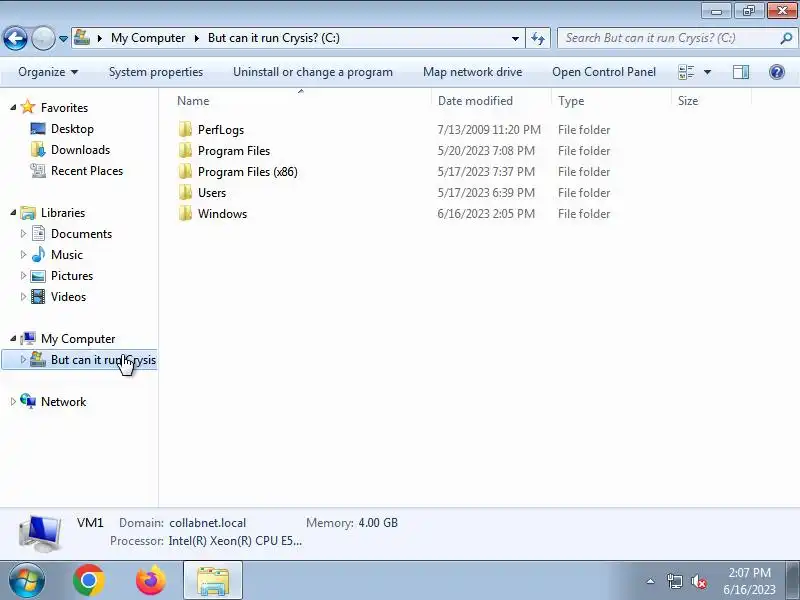Open the recent pages dropdown arrow
Image resolution: width=800 pixels, height=600 pixels.
pyautogui.click(x=63, y=39)
